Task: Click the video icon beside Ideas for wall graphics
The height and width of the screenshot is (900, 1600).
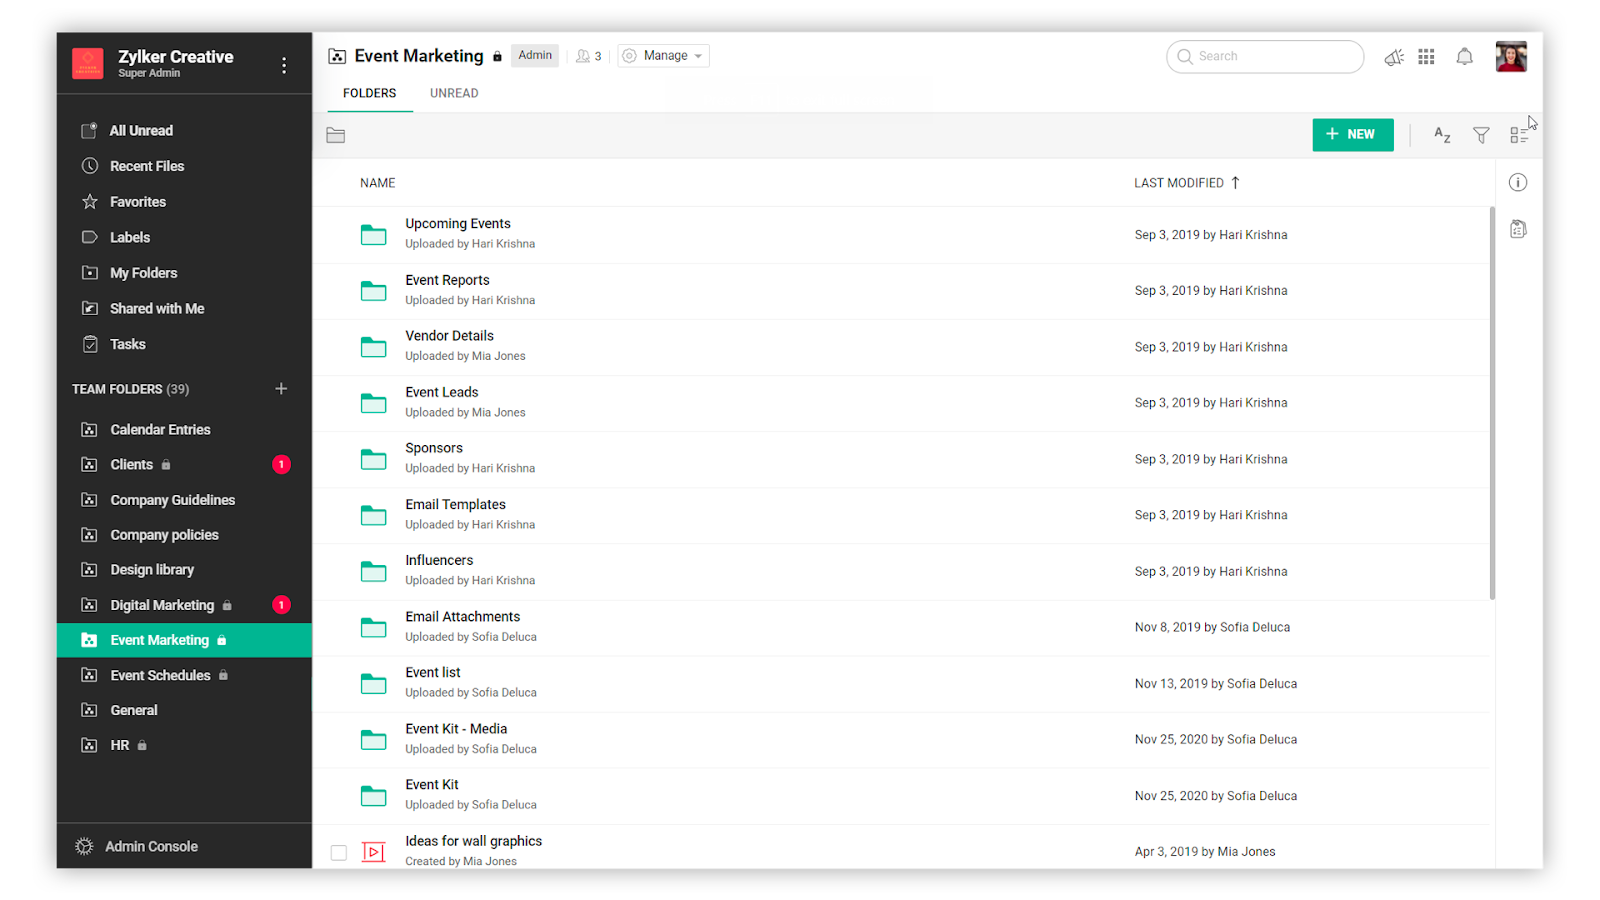Action: [373, 851]
